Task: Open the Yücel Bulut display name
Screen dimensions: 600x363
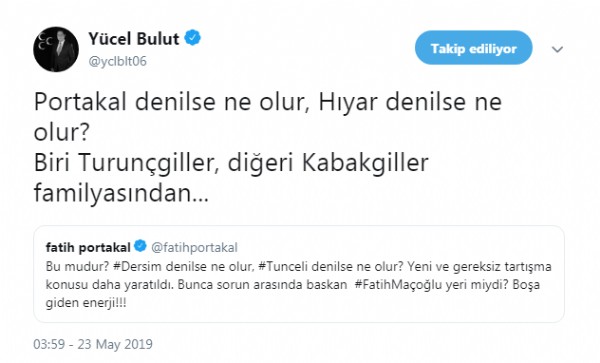Action: (134, 39)
